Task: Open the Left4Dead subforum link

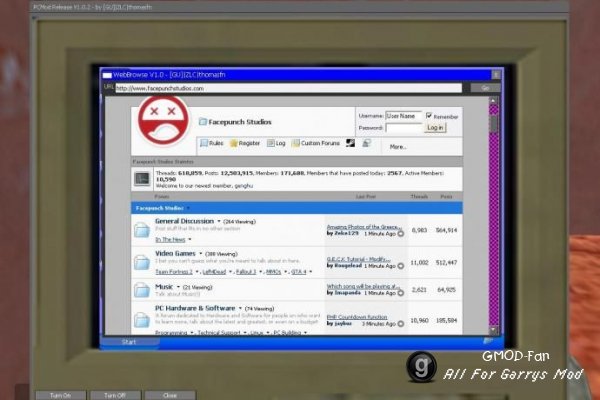Action: [x=214, y=272]
